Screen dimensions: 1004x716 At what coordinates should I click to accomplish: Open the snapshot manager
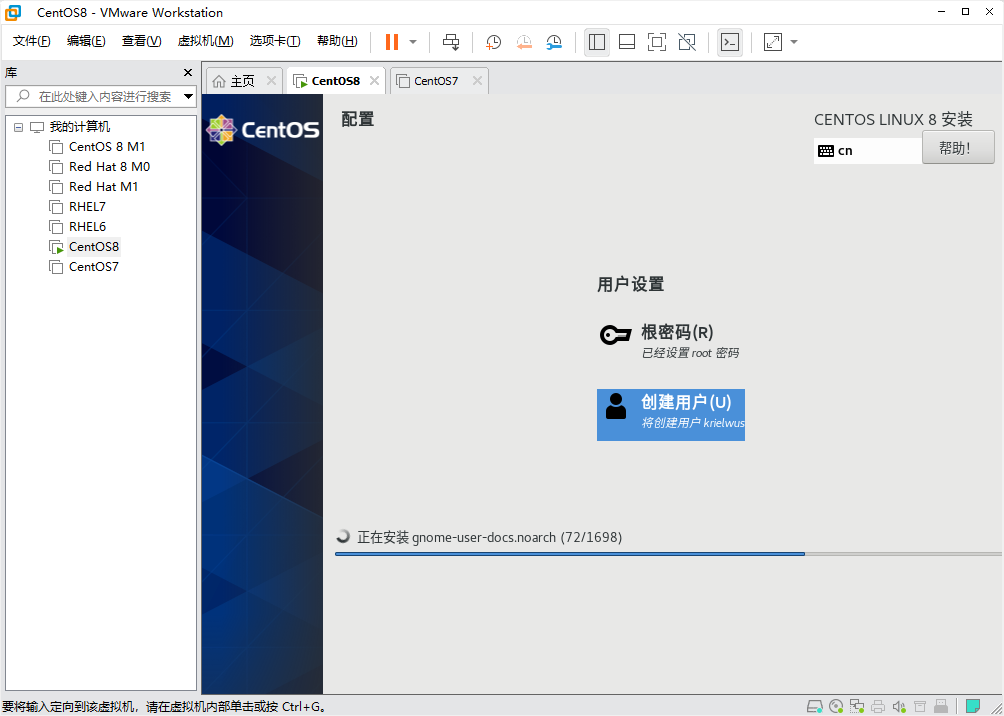554,42
